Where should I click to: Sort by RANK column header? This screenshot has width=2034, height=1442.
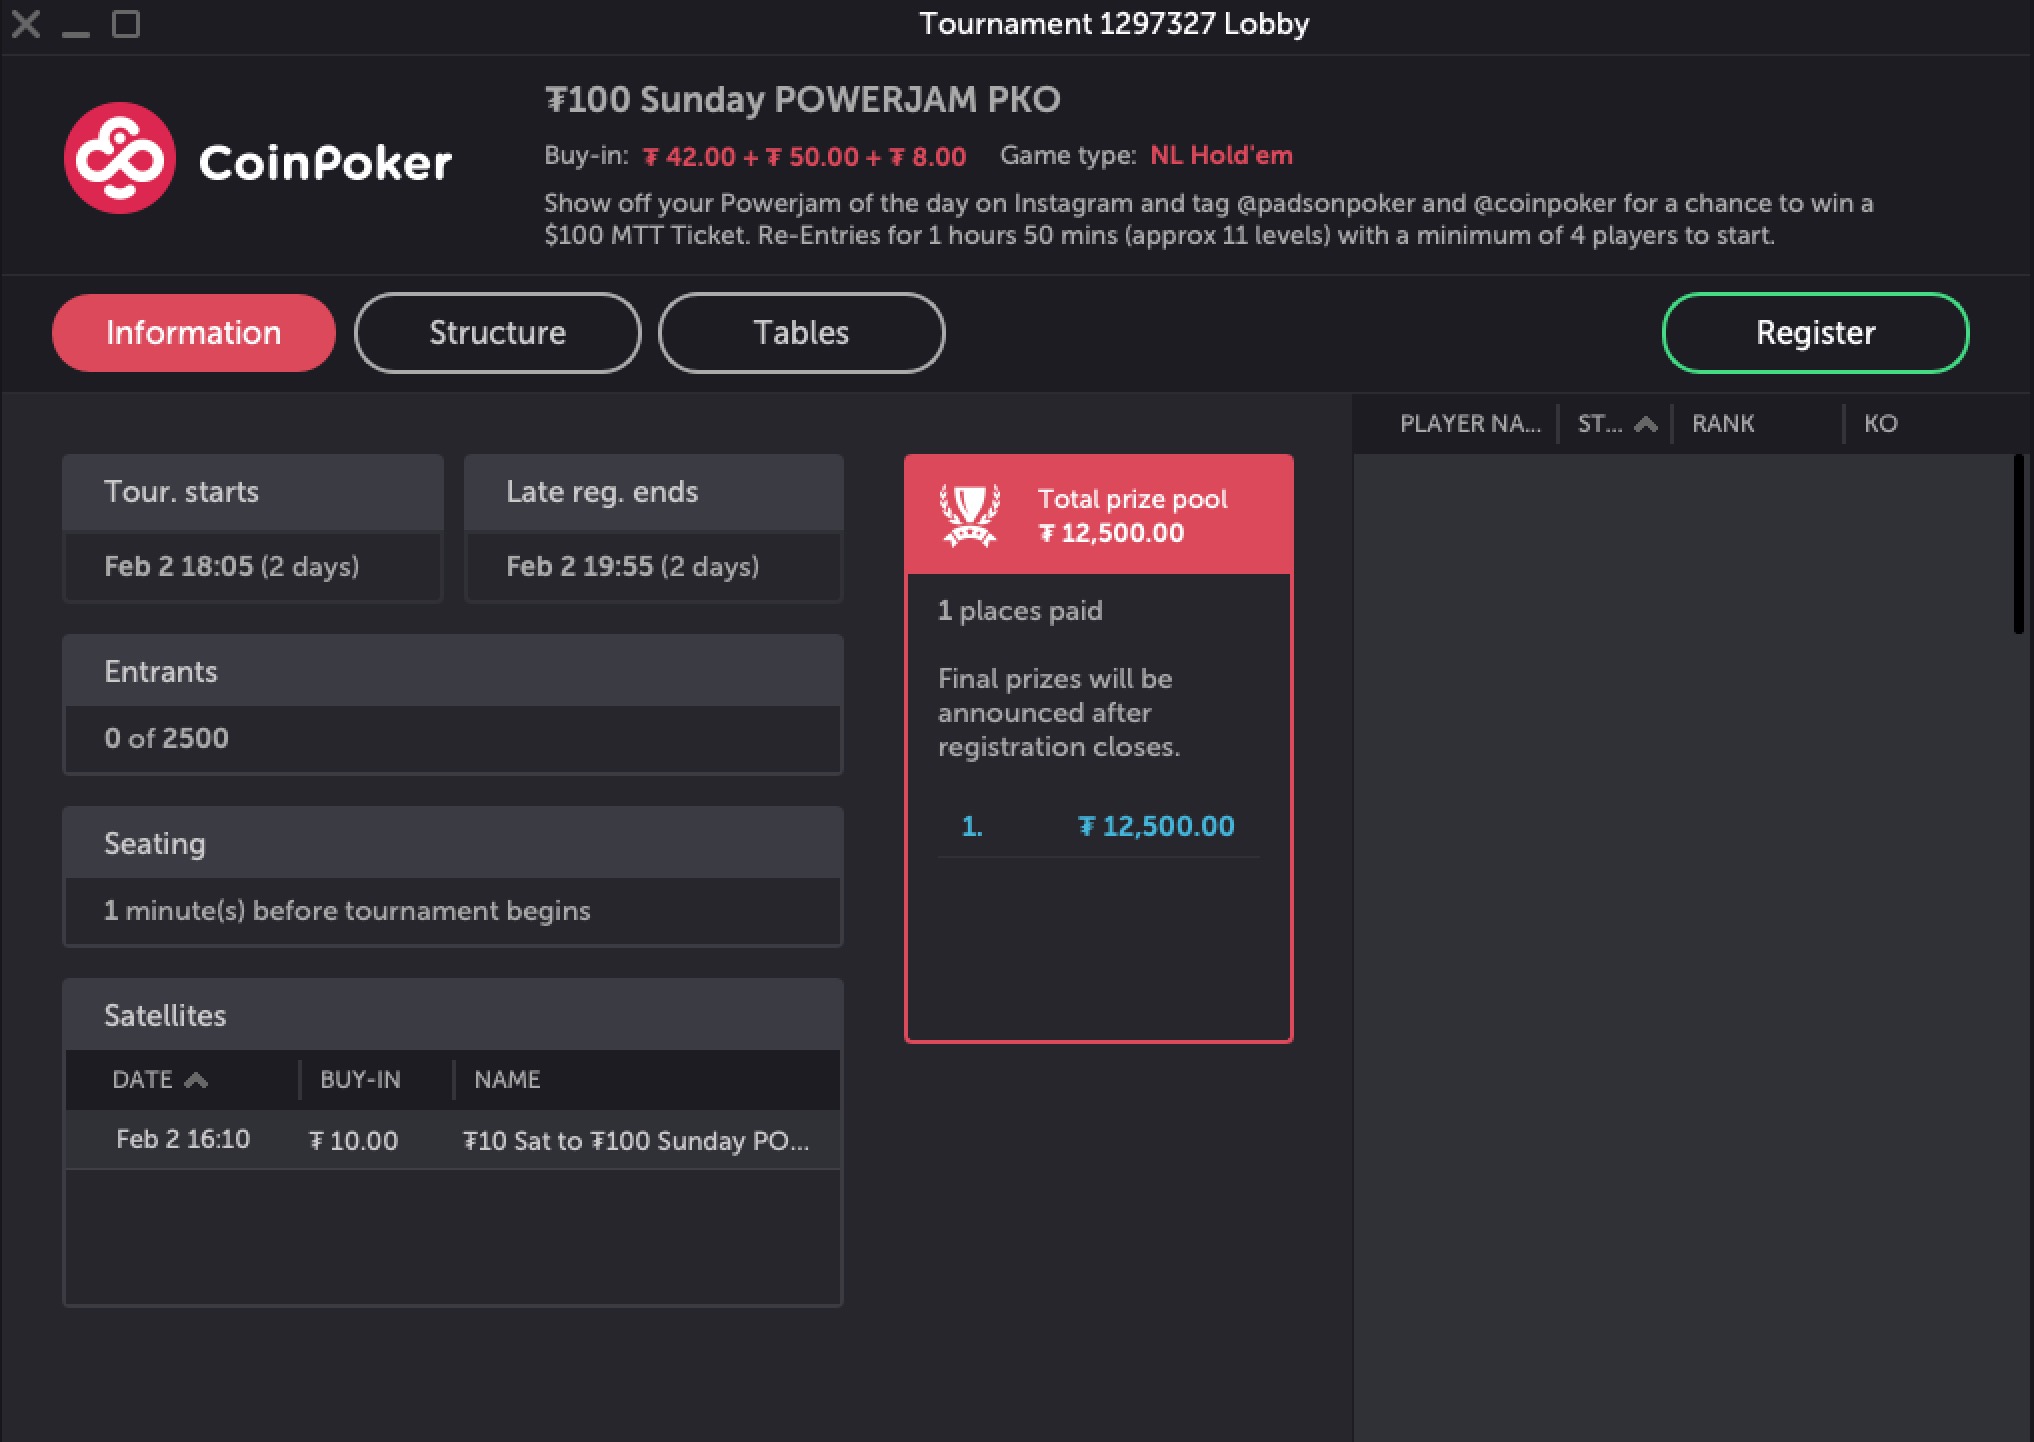tap(1723, 424)
